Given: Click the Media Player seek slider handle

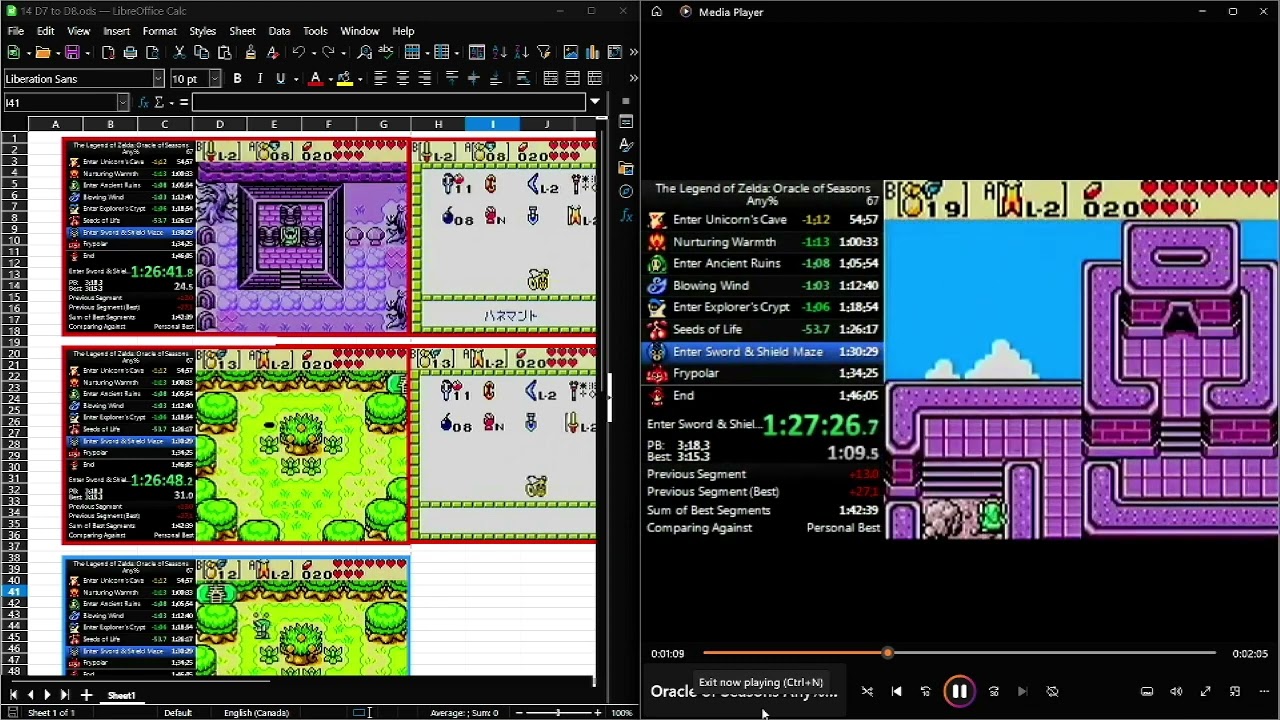Looking at the screenshot, I should click(887, 653).
